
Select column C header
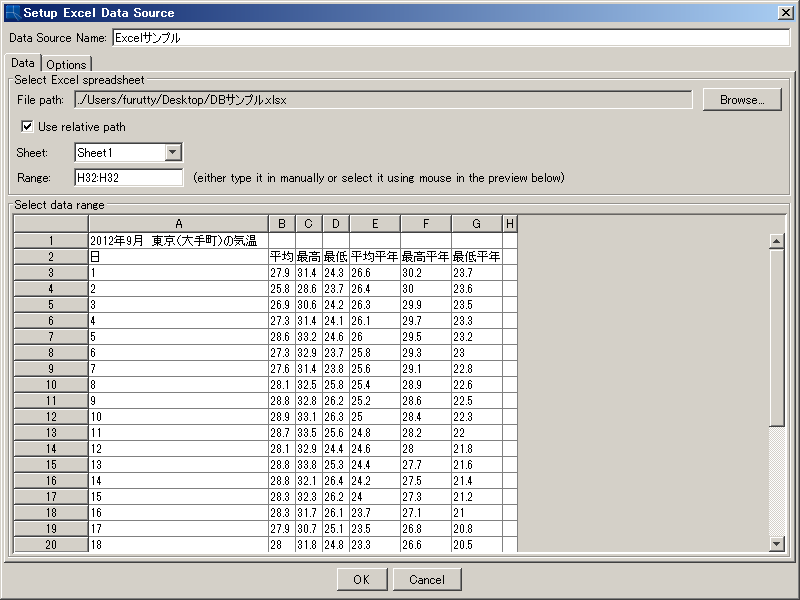pyautogui.click(x=309, y=223)
